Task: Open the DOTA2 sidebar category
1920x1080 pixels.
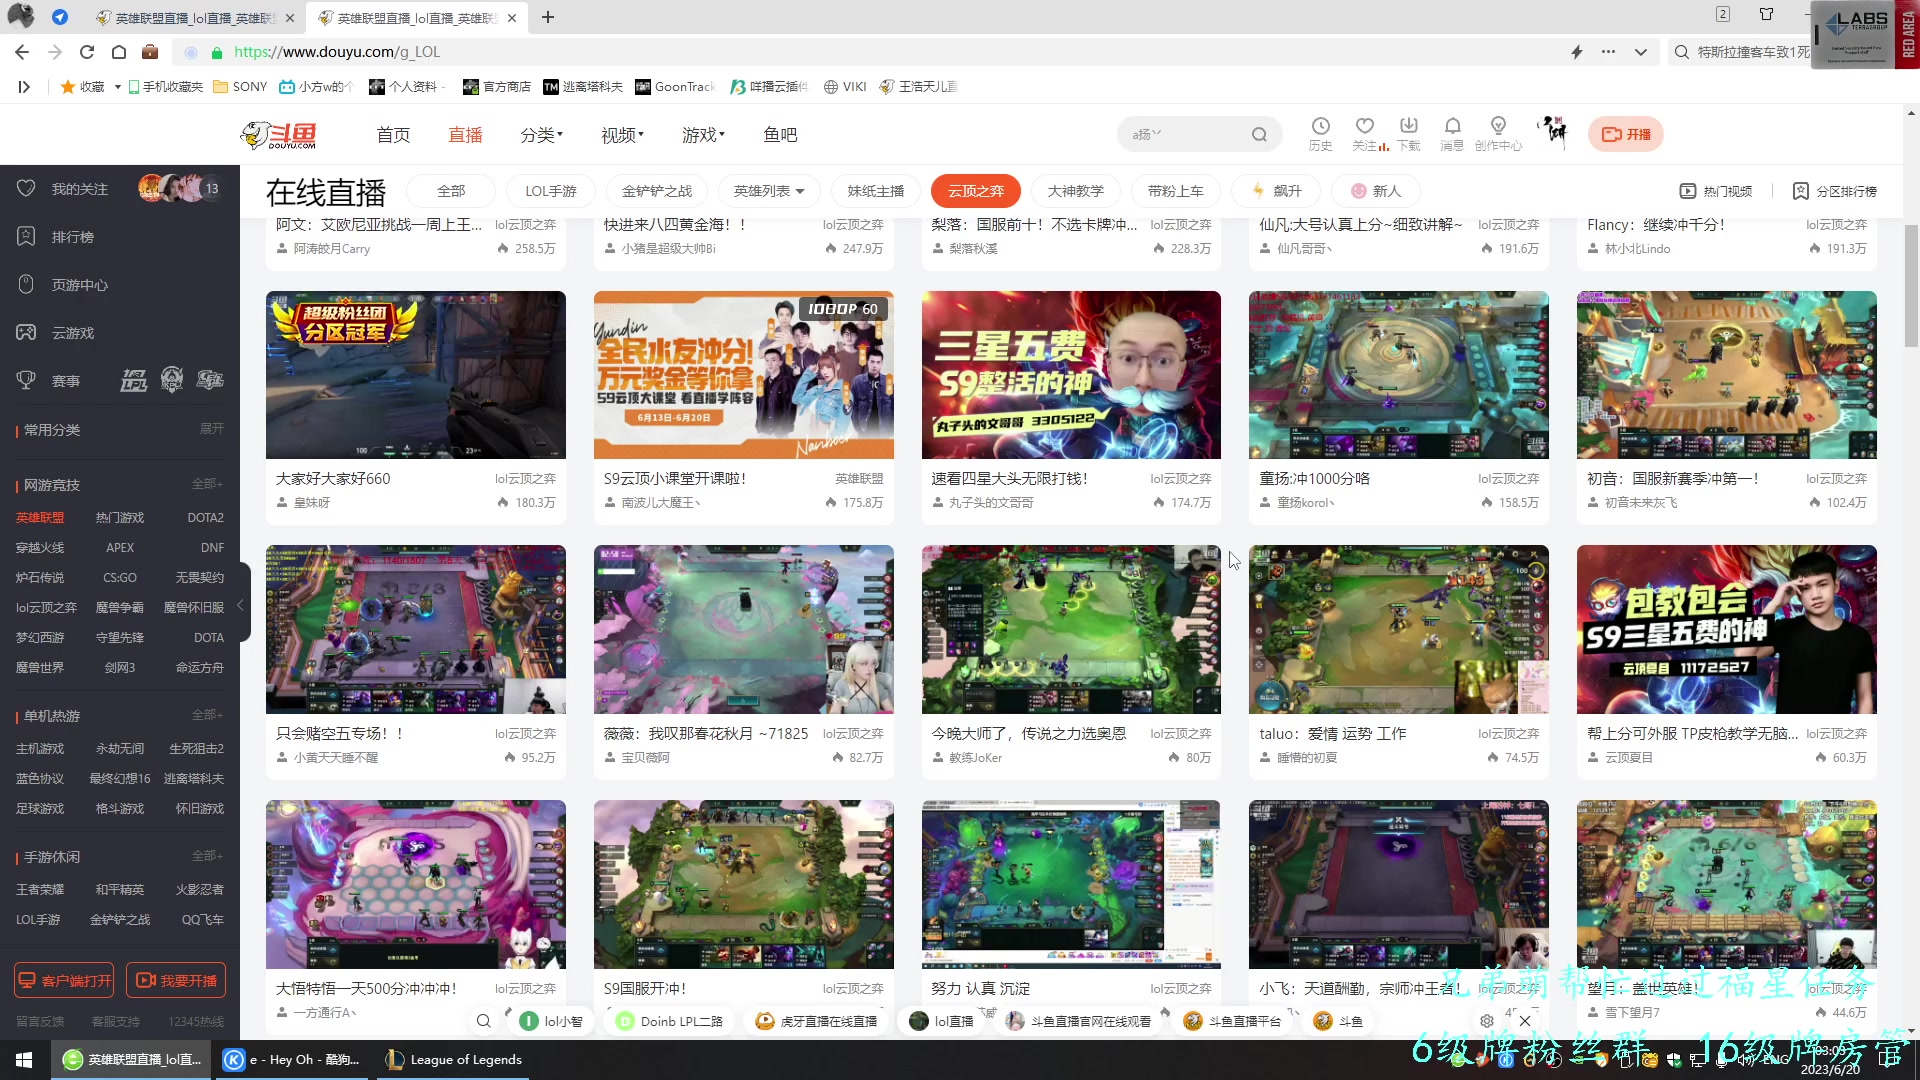Action: click(x=205, y=518)
